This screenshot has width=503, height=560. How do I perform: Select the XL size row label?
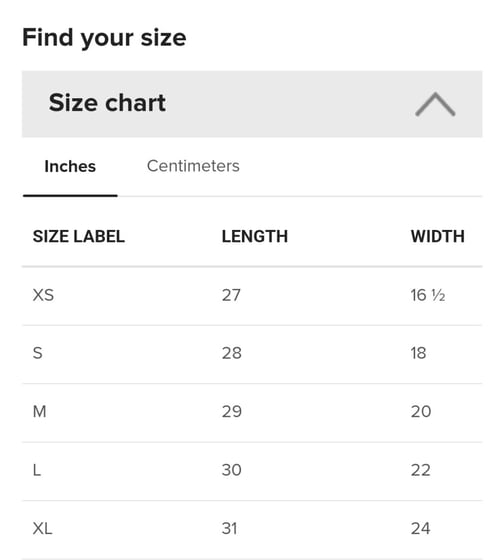point(43,529)
